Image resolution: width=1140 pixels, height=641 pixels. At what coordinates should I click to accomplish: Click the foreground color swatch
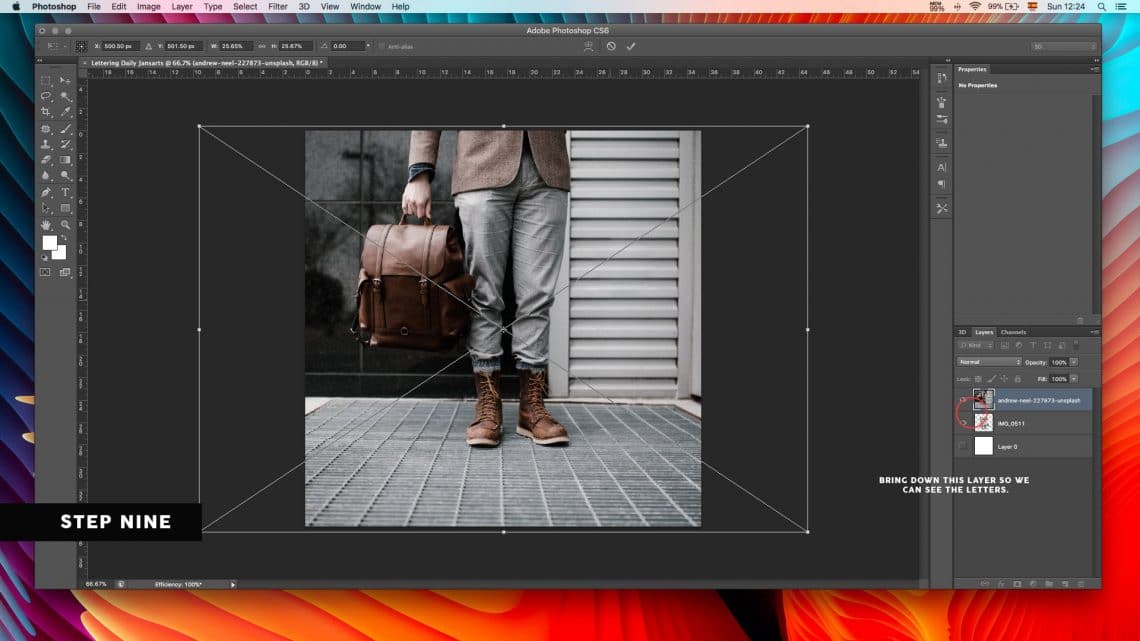tap(49, 242)
